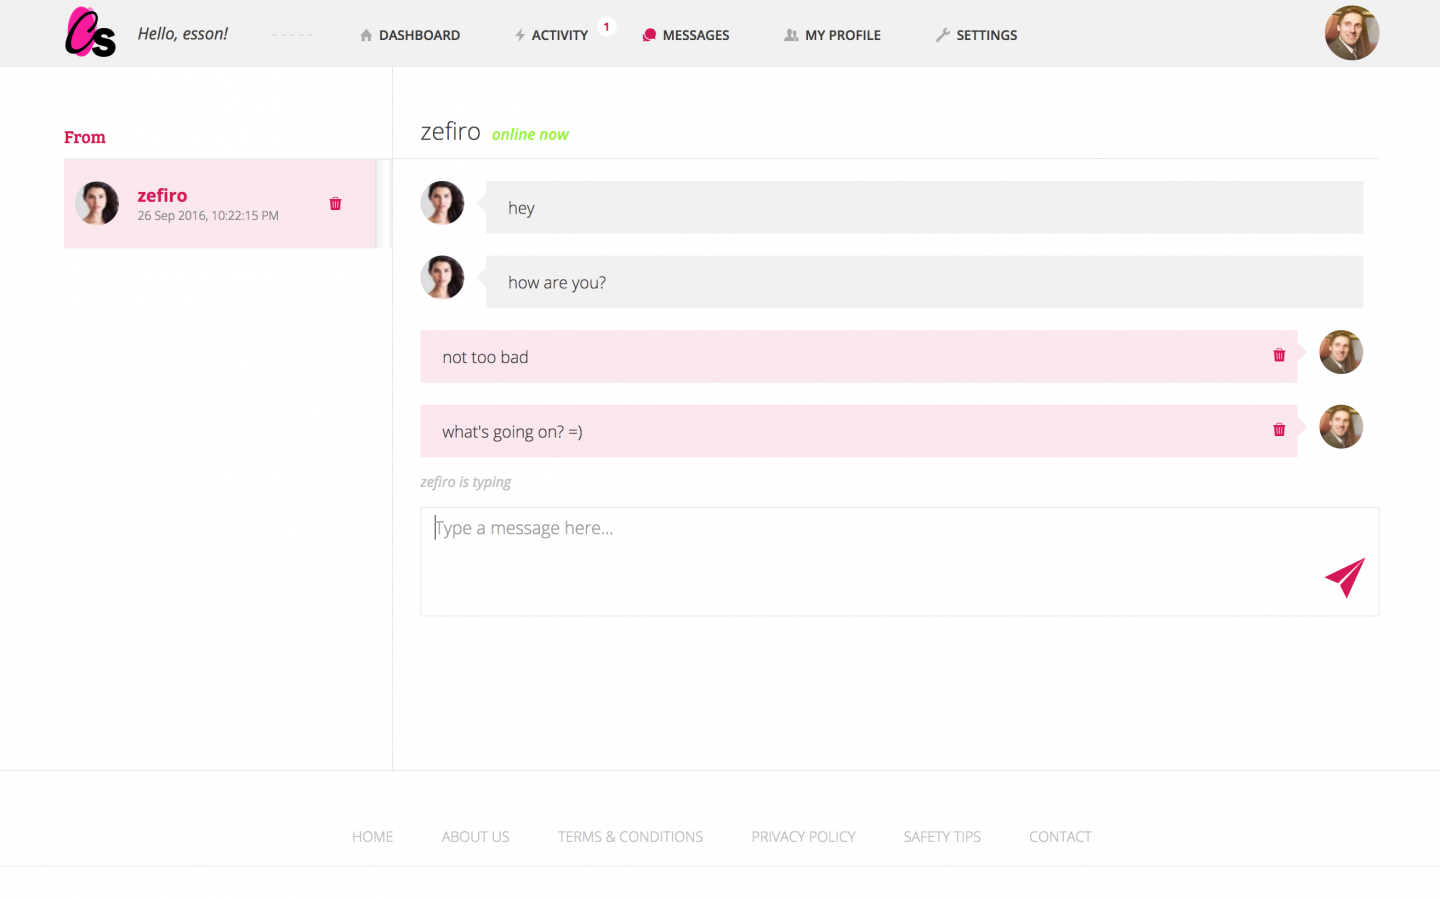Open the Home footer link
The height and width of the screenshot is (900, 1440).
coord(372,837)
